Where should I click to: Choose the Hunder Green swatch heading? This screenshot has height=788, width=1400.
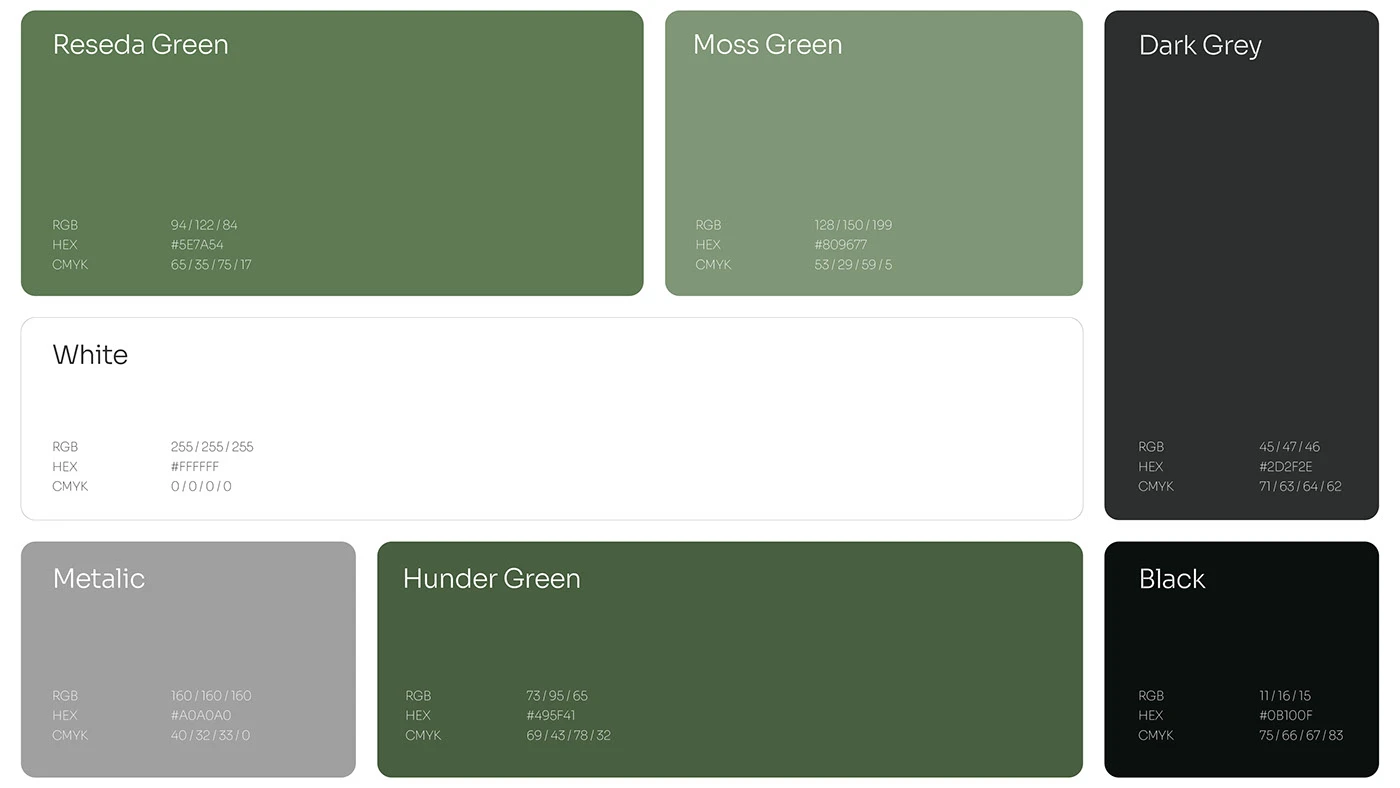click(491, 579)
